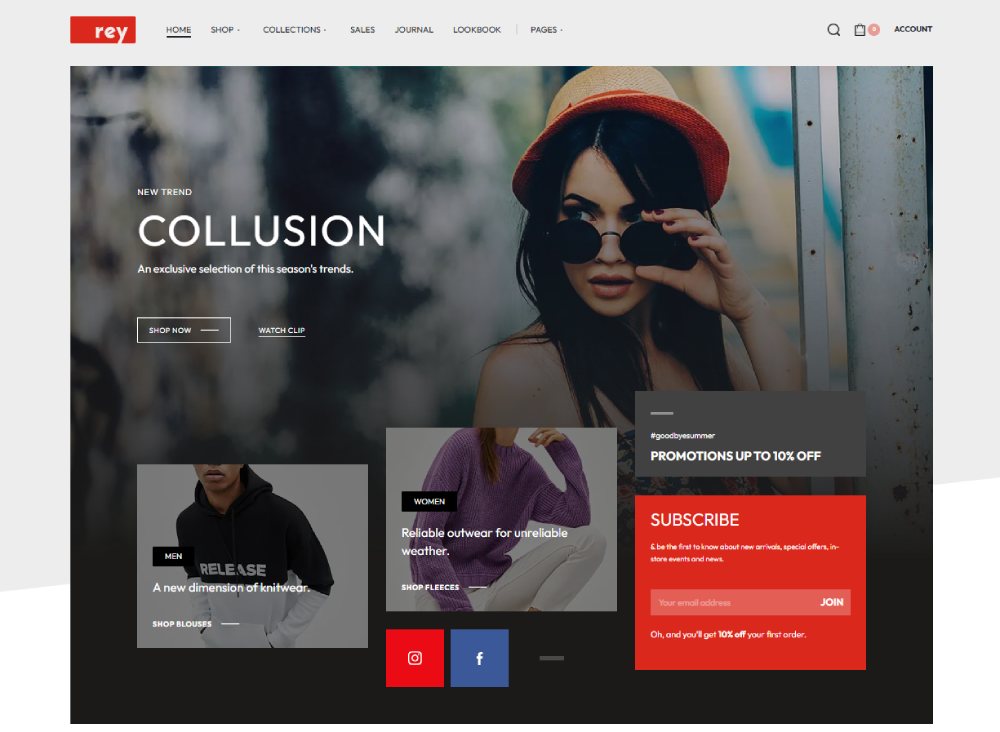
Task: Open the Journal menu item
Action: 414,30
